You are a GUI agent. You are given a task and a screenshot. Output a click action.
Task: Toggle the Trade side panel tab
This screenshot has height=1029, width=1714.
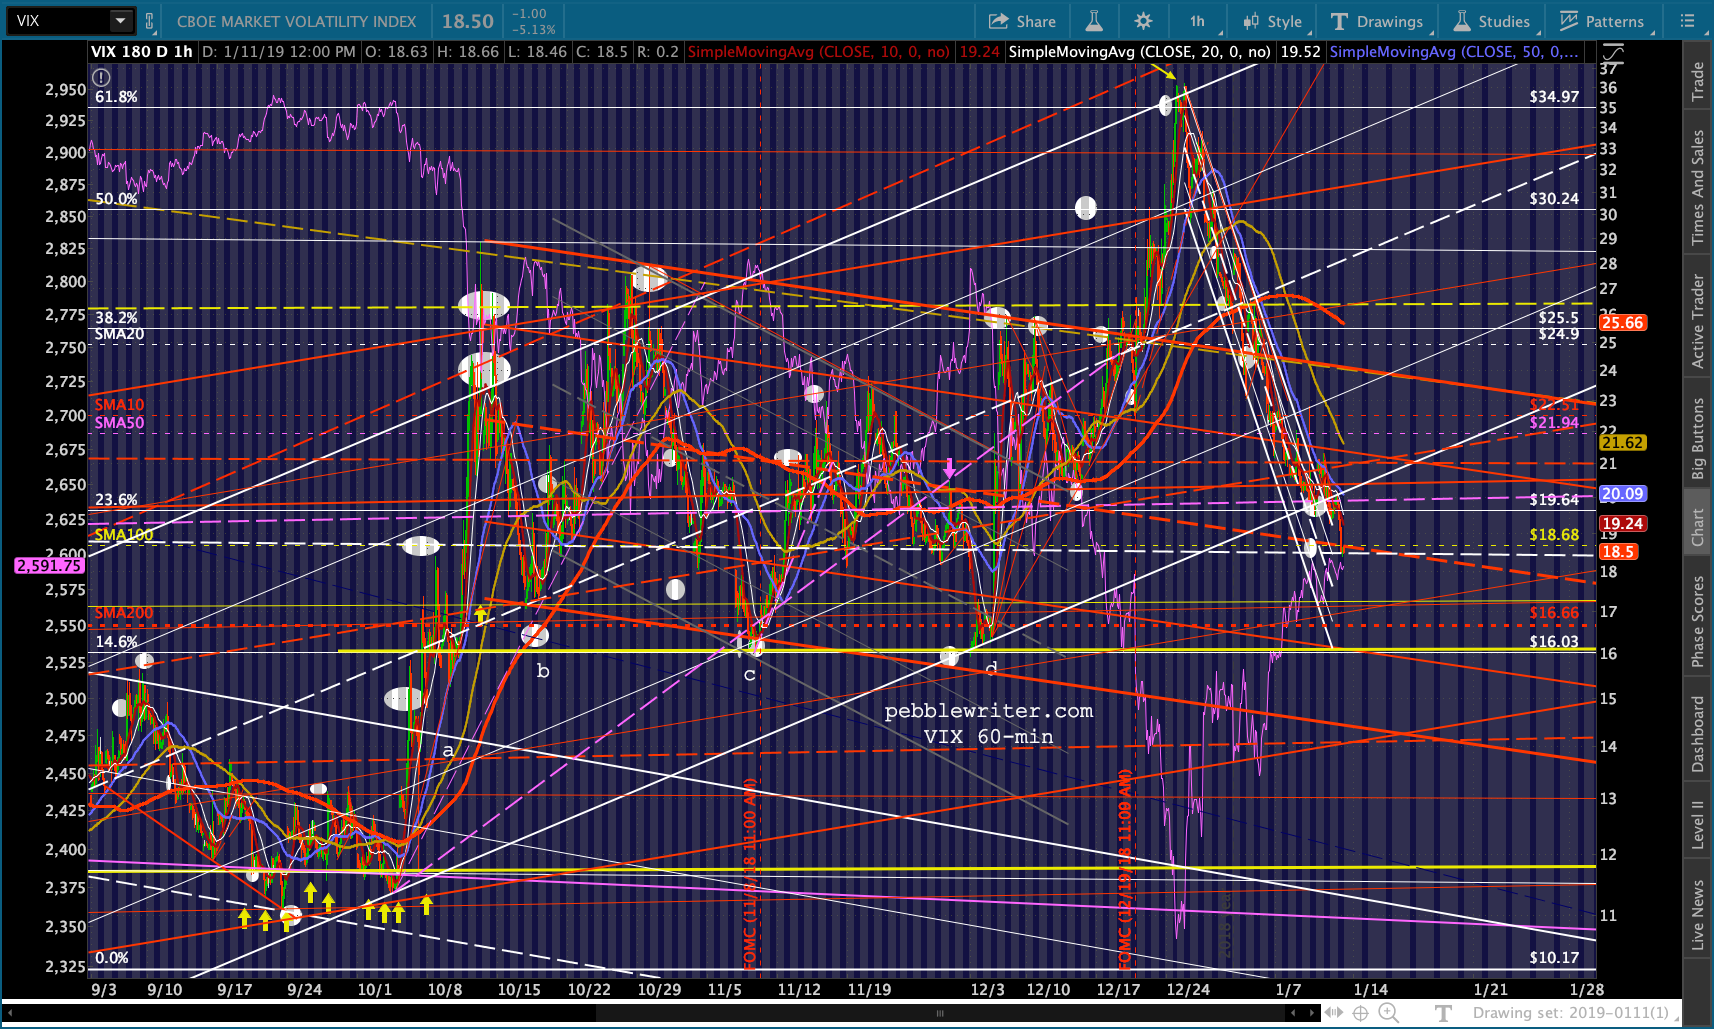pos(1697,82)
